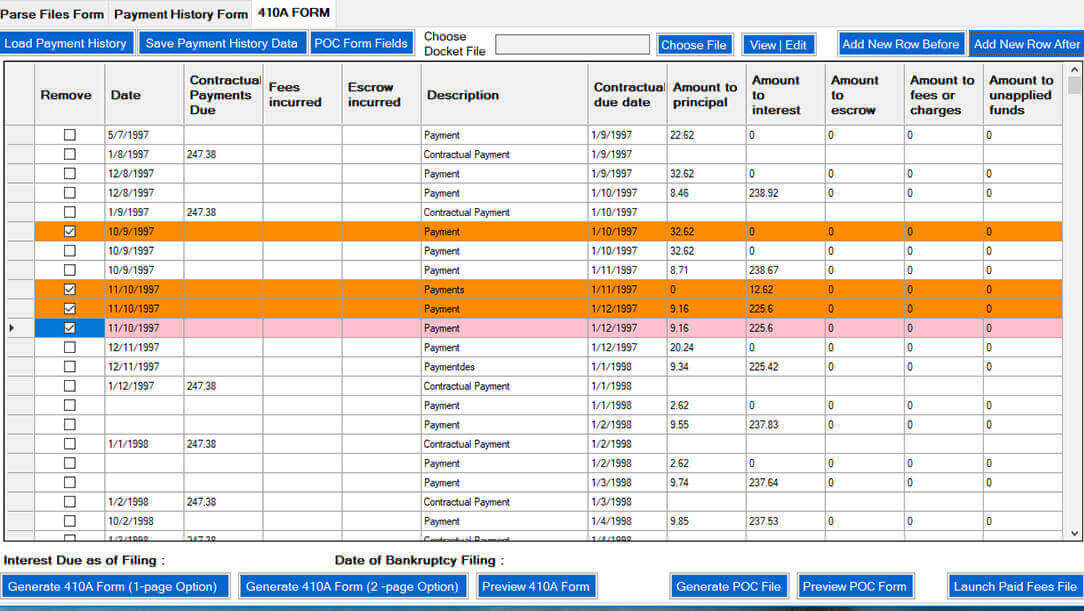Save Payment History Data
This screenshot has width=1084, height=611.
coord(222,43)
